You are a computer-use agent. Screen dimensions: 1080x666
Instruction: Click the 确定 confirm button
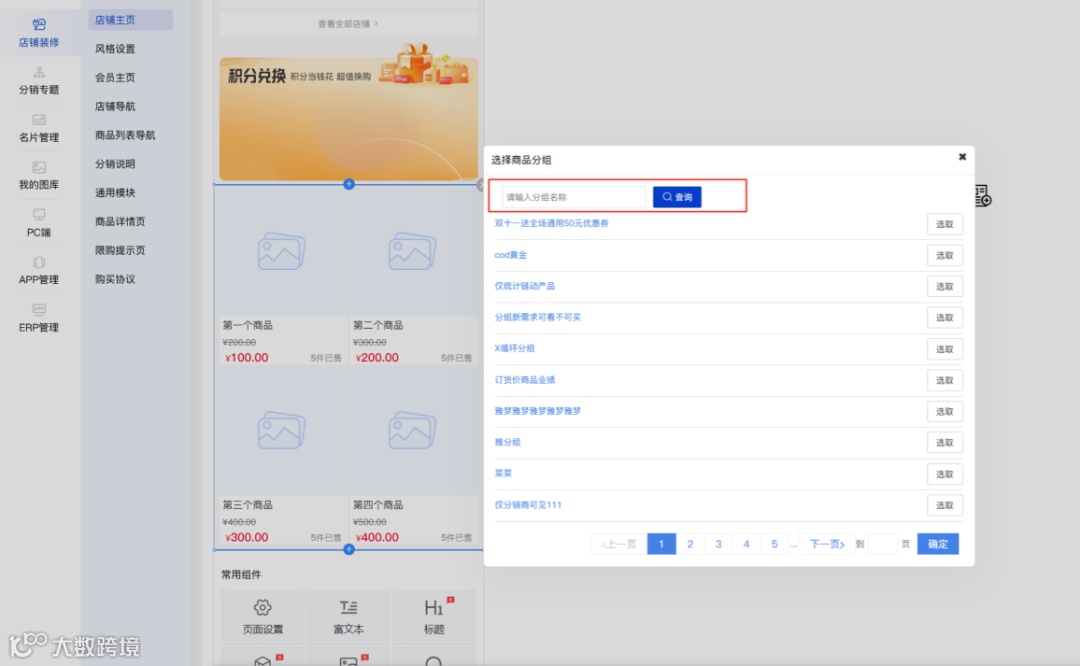tap(937, 544)
